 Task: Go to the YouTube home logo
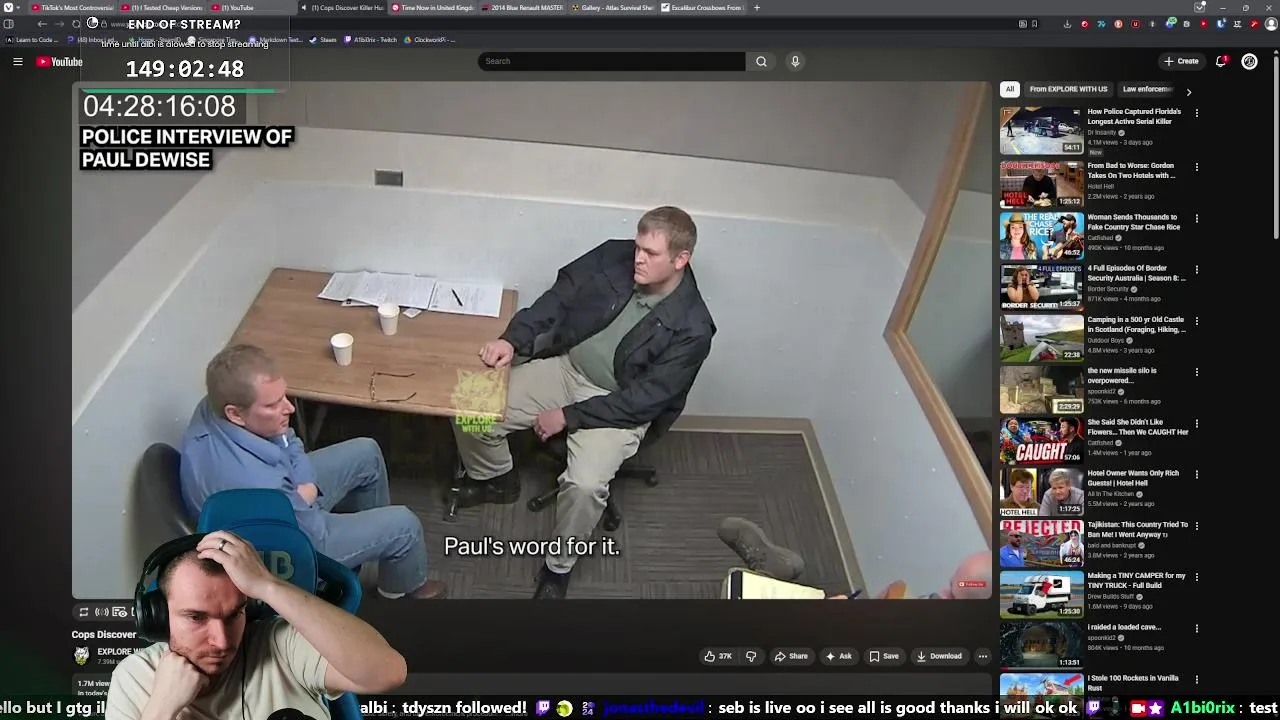(x=59, y=62)
